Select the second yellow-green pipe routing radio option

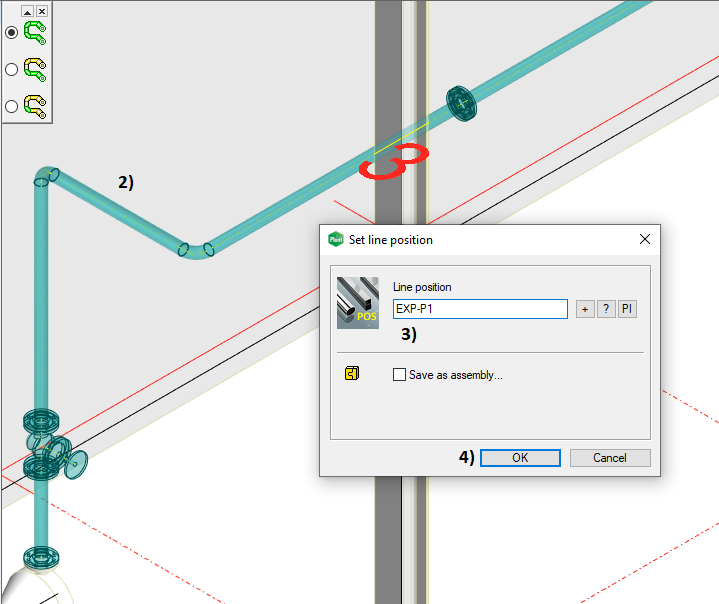(x=11, y=69)
